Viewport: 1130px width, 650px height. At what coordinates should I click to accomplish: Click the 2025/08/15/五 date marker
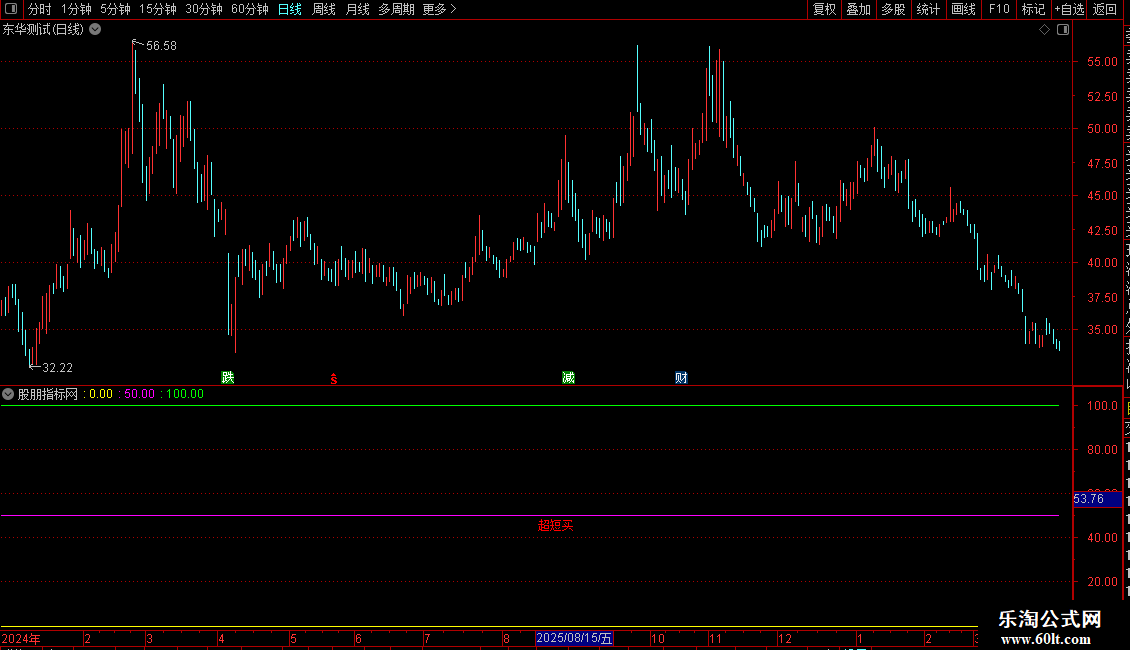coord(574,638)
